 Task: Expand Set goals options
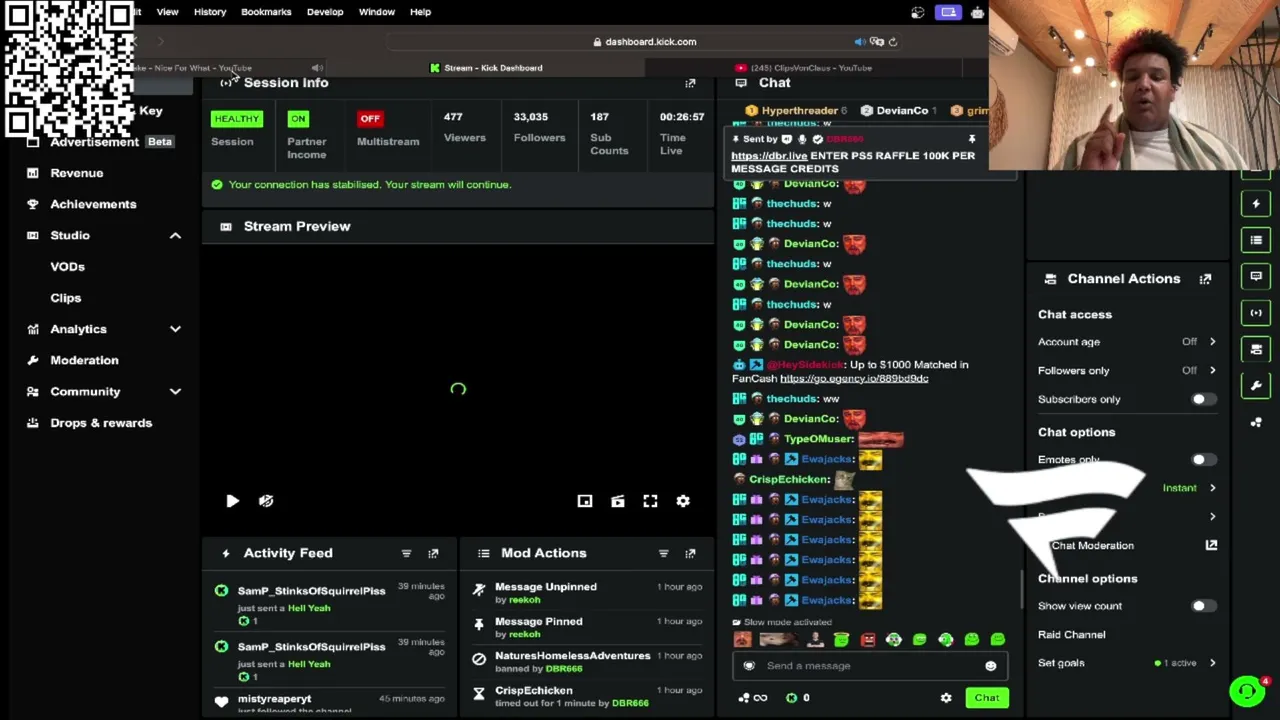point(1127,663)
